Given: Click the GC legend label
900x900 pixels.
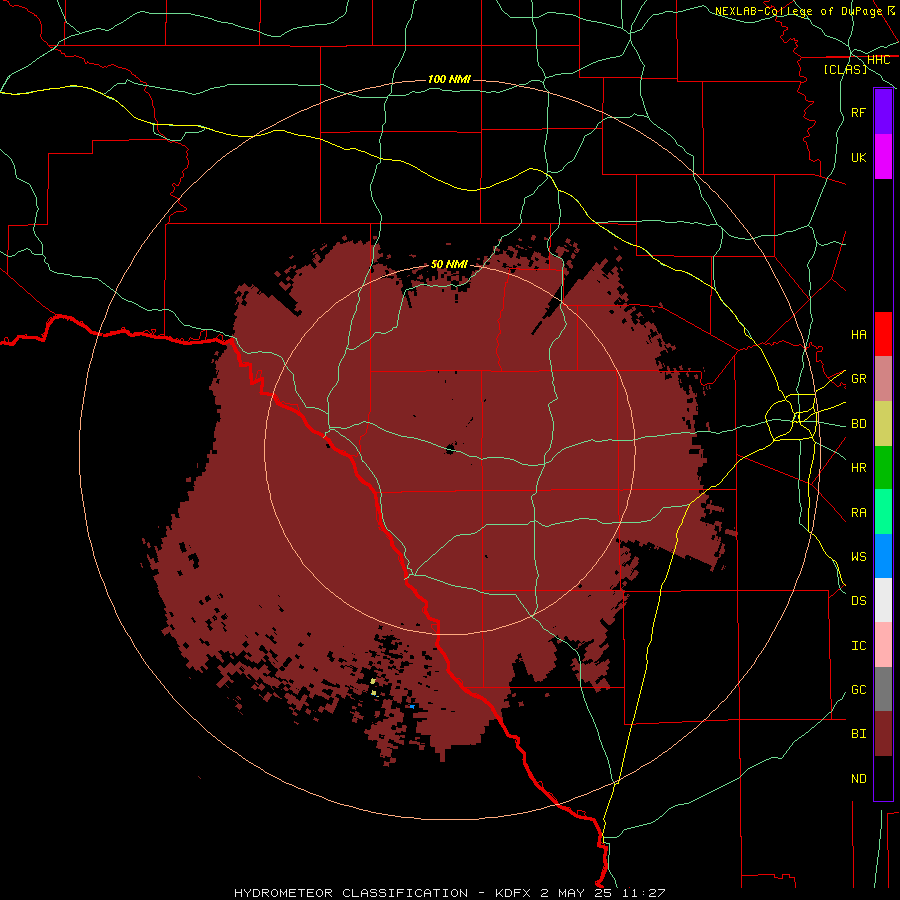Looking at the screenshot, I should (859, 690).
